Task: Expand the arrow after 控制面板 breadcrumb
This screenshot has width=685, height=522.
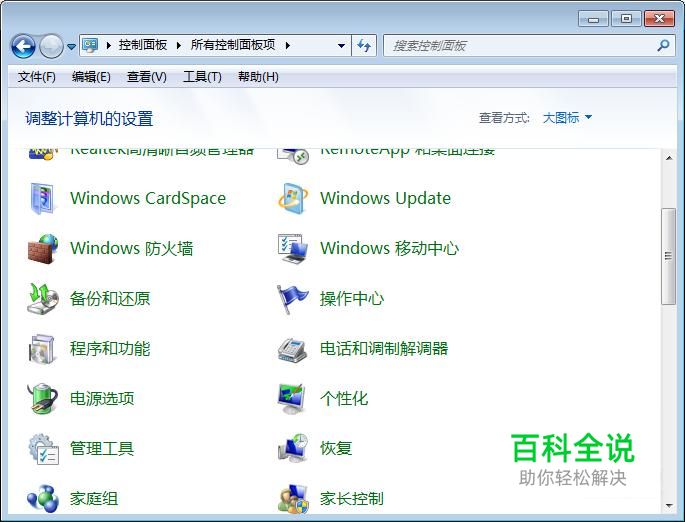Action: 179,45
